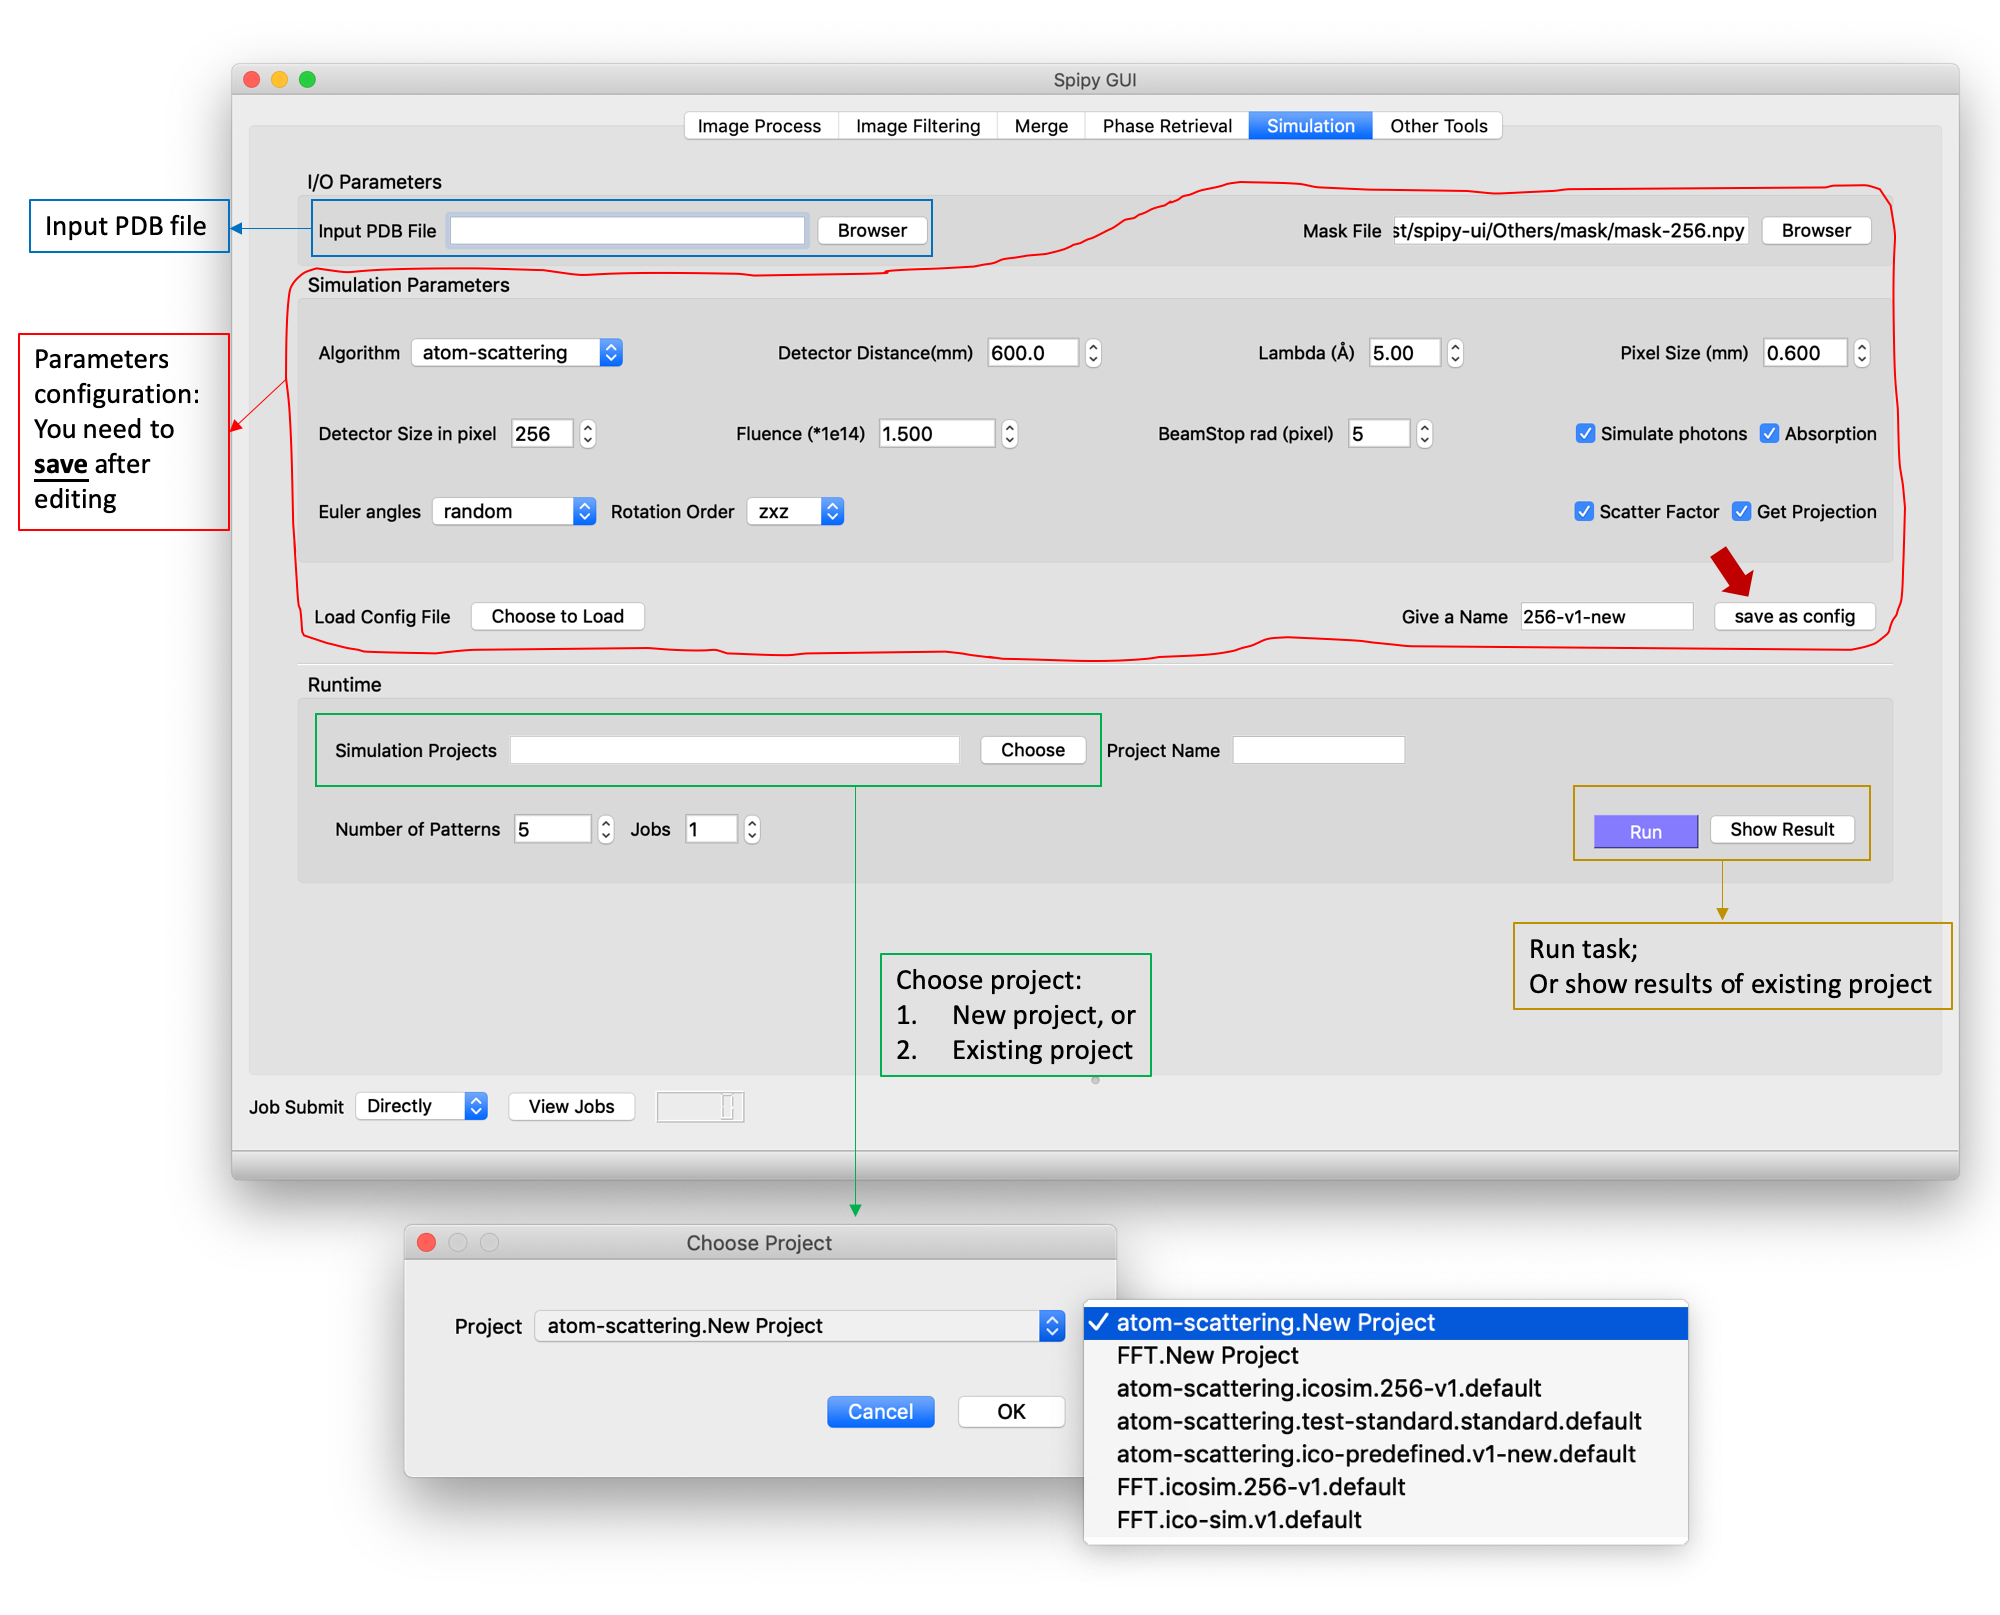Click Cancel in Choose Project dialog

click(x=880, y=1411)
